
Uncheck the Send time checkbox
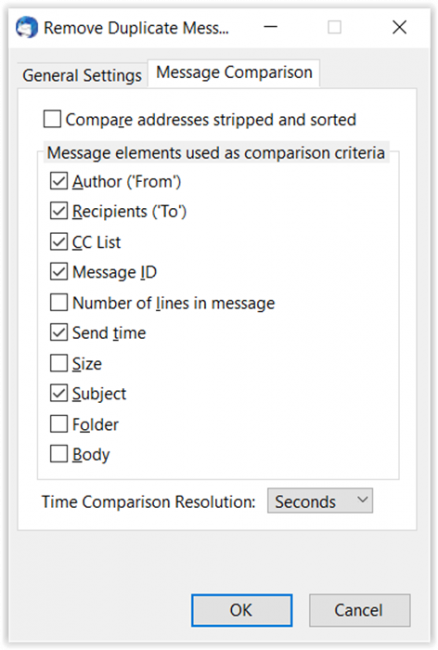tap(59, 333)
